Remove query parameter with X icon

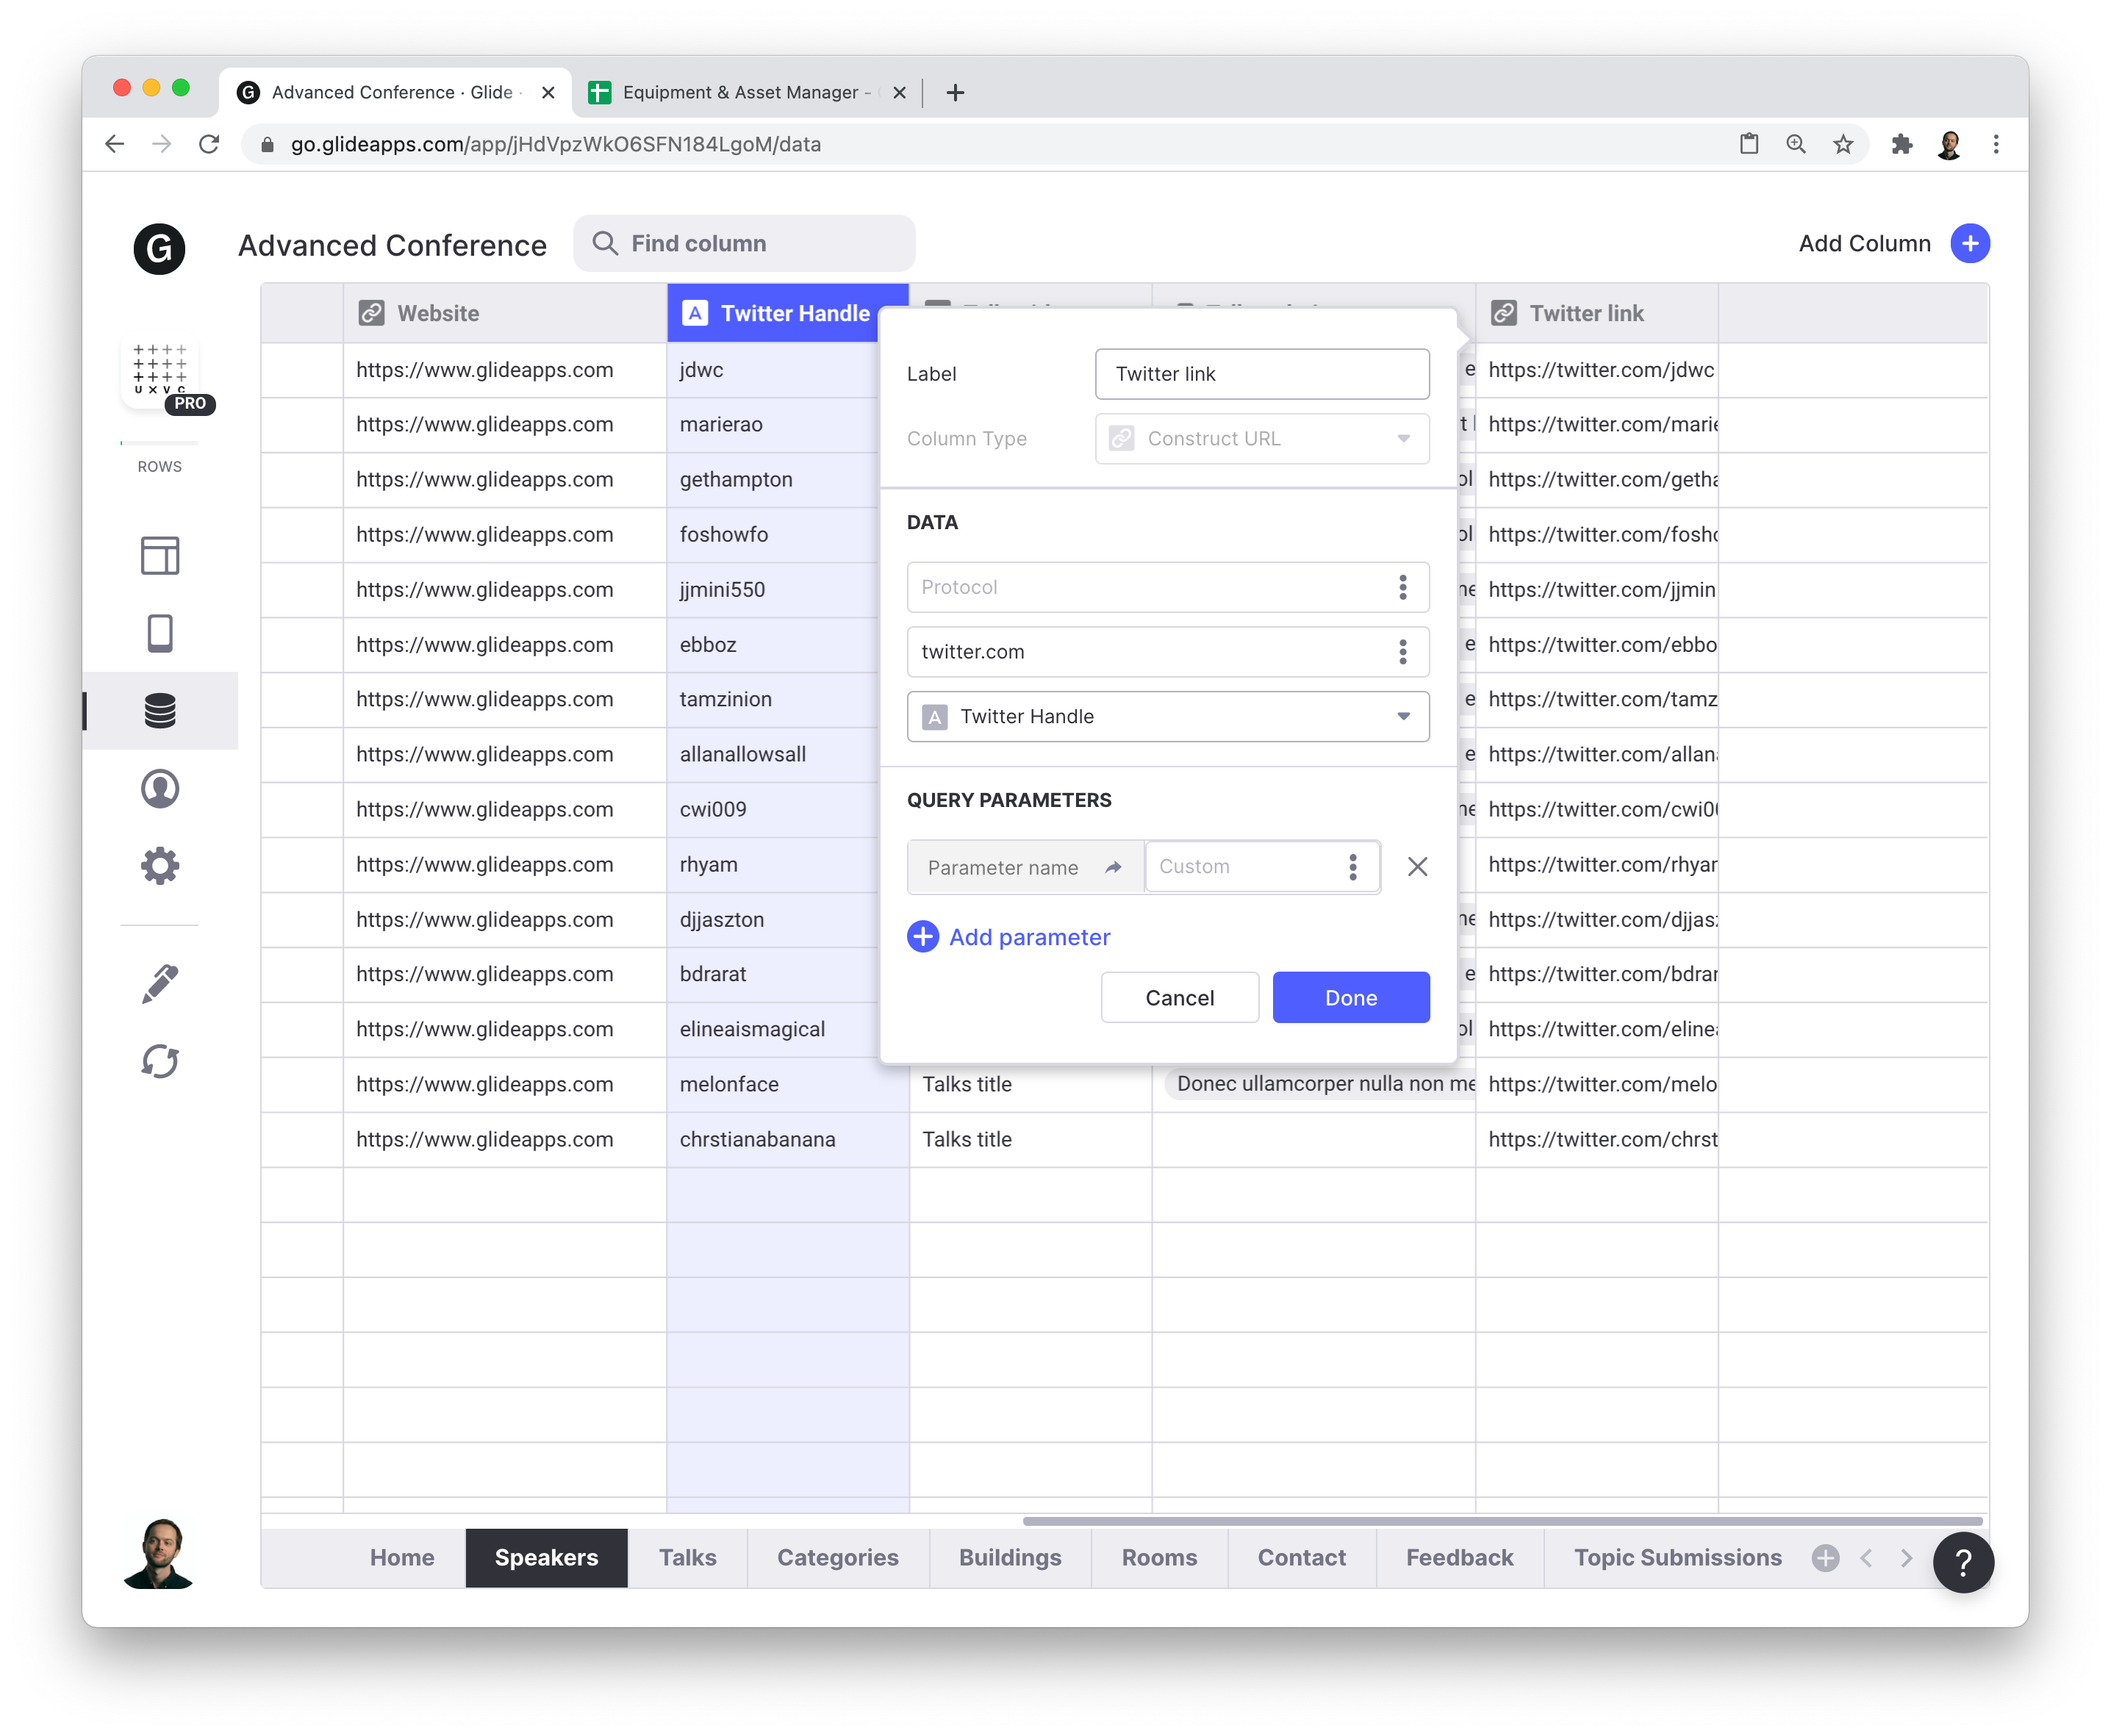tap(1417, 867)
